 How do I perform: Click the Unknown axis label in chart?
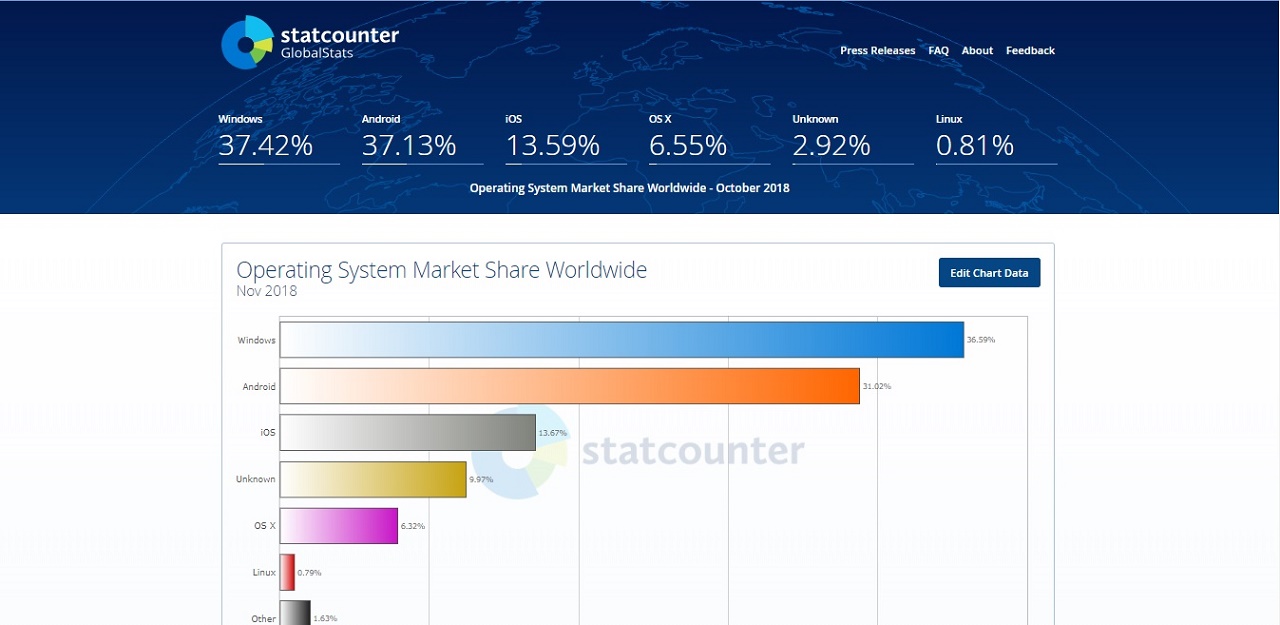(256, 479)
